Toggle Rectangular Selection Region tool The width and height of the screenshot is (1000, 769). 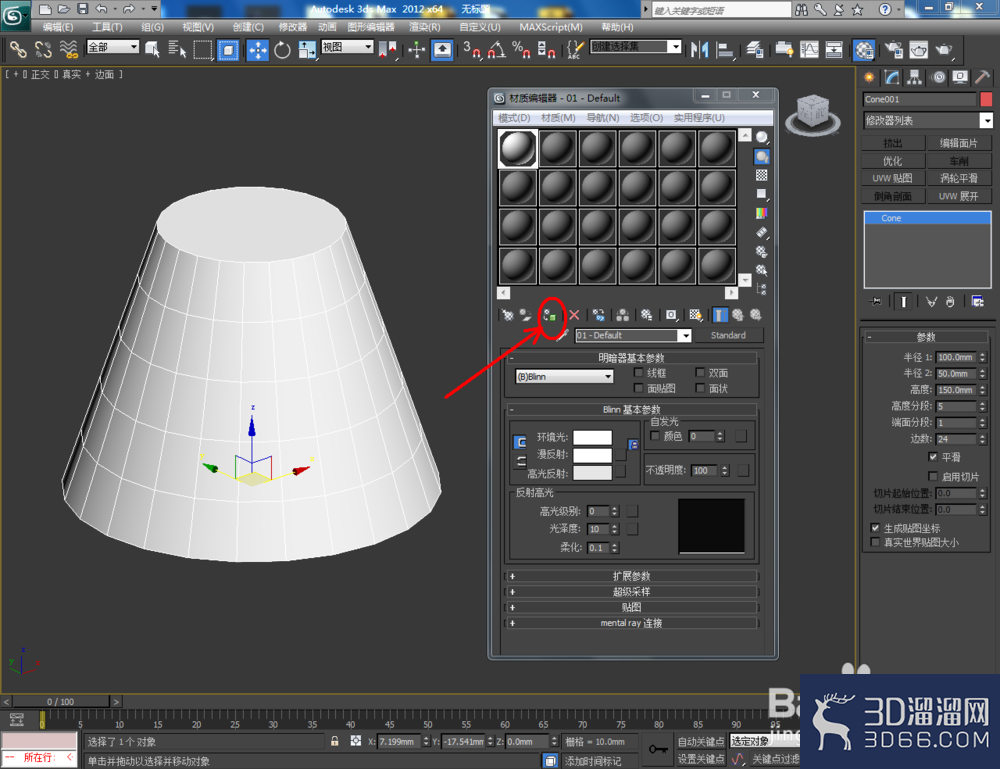pyautogui.click(x=203, y=50)
